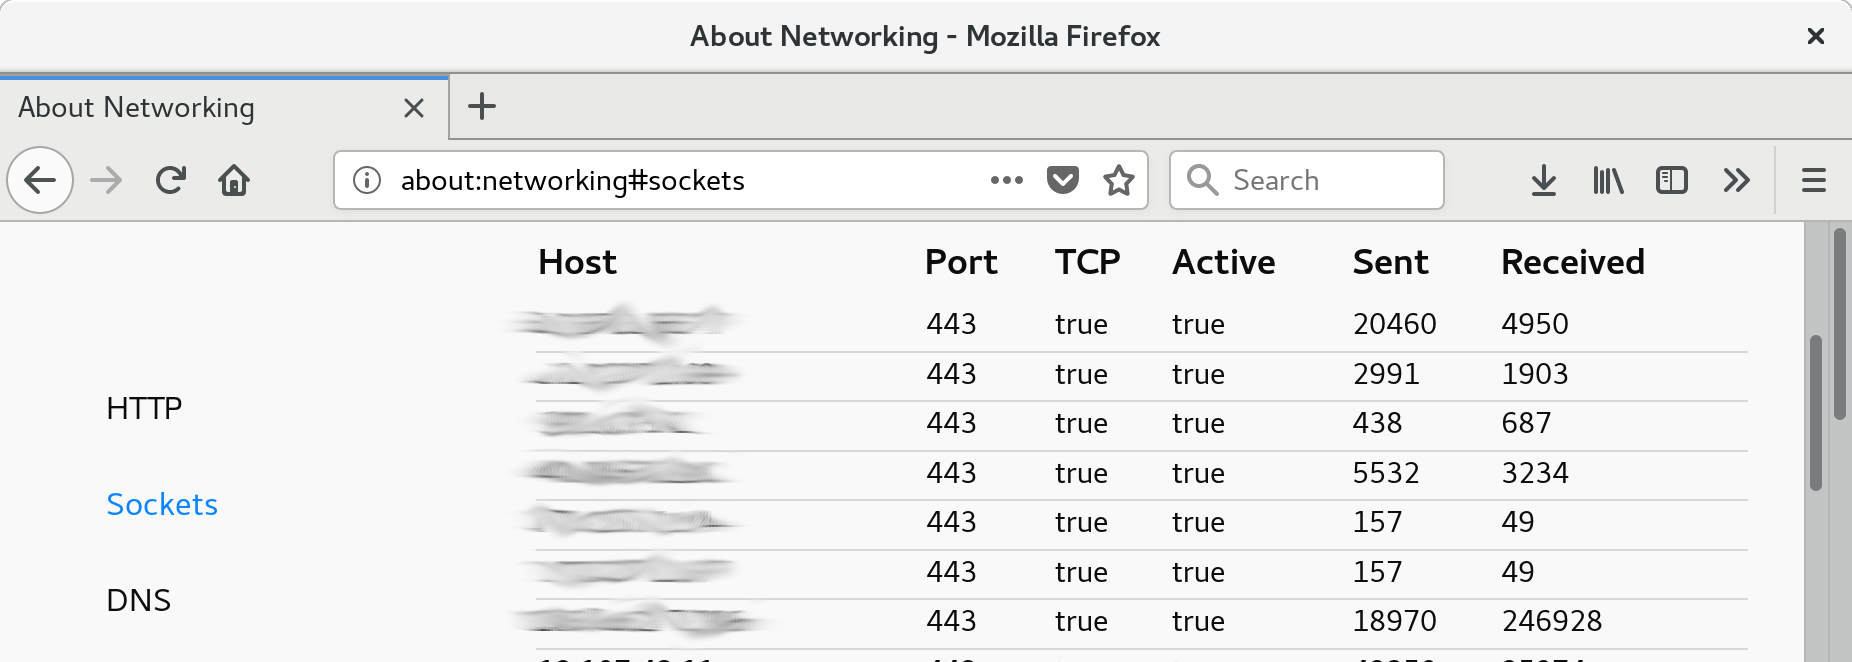The width and height of the screenshot is (1852, 662).
Task: Open the Firefox home page
Action: [234, 180]
